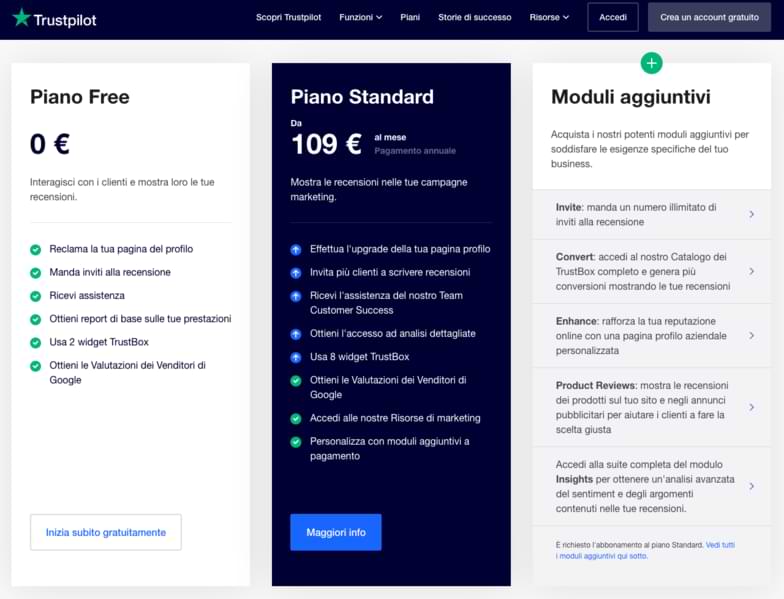
Task: Click checkmark beside Usa 2 widget TrustBox
Action: [36, 342]
